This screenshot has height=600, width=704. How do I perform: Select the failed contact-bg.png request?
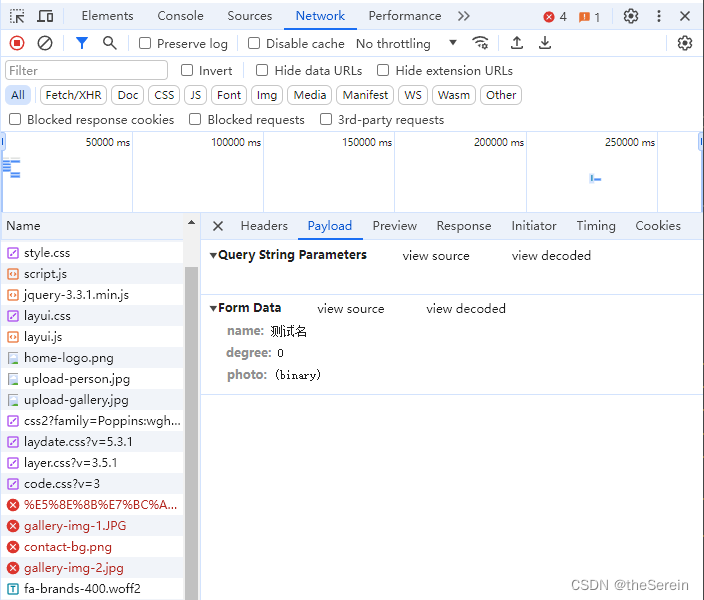pos(92,547)
